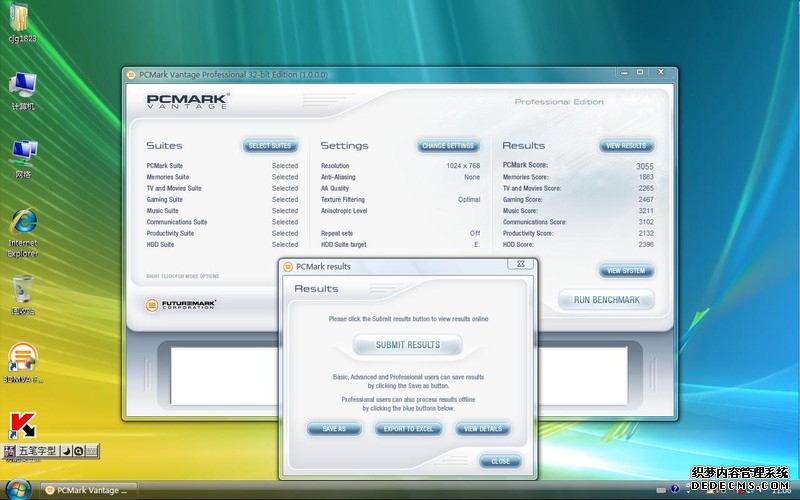
Task: Click the 'Music Suite' row in Suites
Action: click(x=222, y=211)
